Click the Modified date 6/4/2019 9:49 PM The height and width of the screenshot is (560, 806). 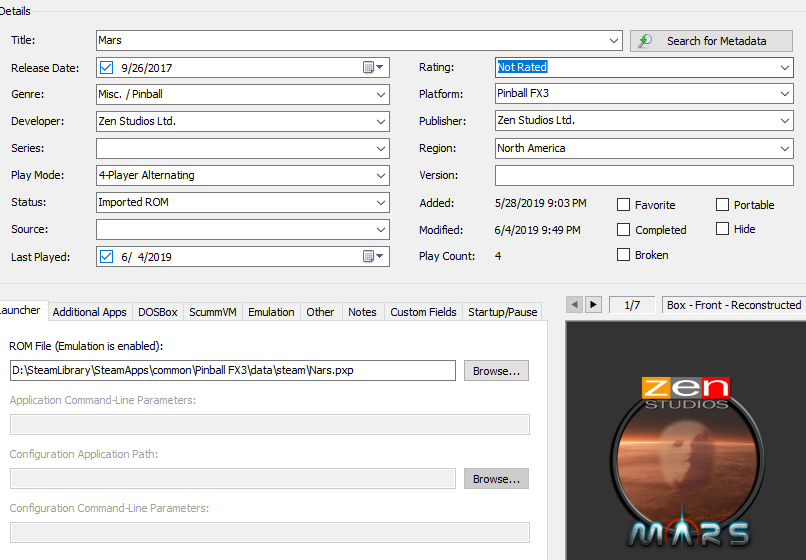pos(538,230)
